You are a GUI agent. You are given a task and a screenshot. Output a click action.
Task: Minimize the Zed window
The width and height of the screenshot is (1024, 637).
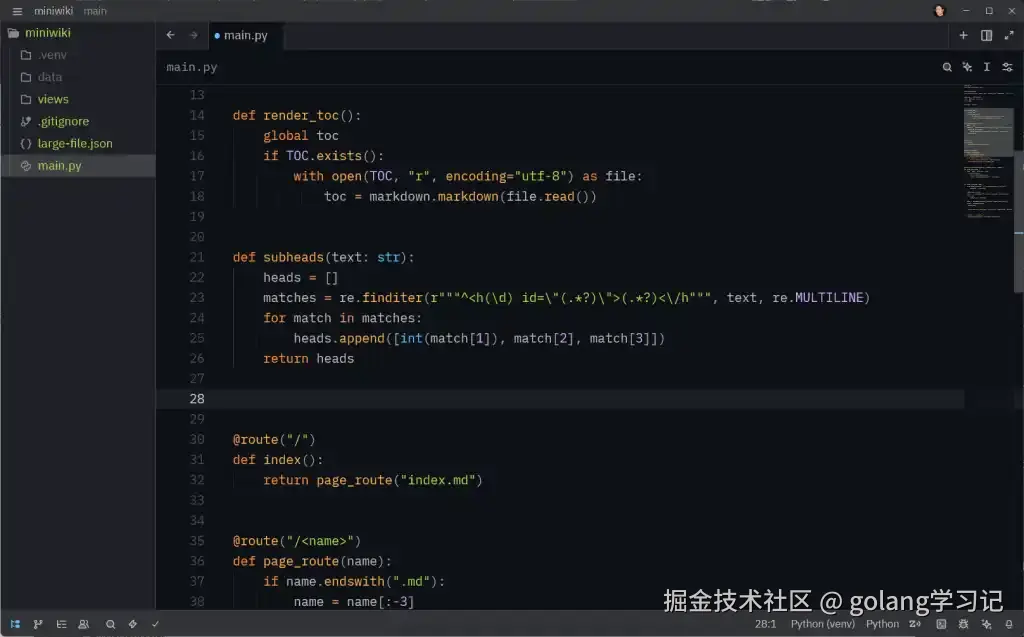pos(966,10)
